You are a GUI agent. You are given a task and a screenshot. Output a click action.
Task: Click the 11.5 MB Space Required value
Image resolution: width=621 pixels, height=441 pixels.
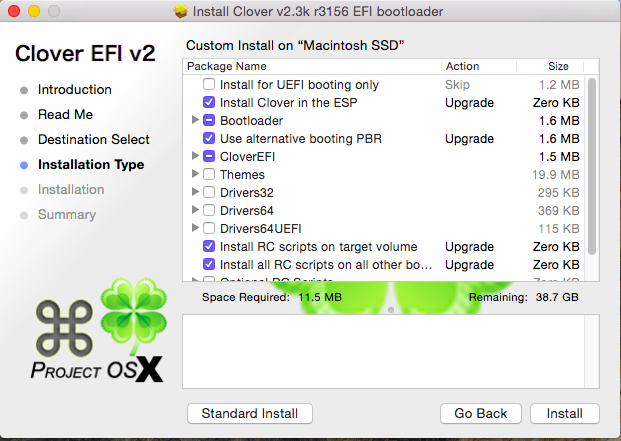coord(320,297)
